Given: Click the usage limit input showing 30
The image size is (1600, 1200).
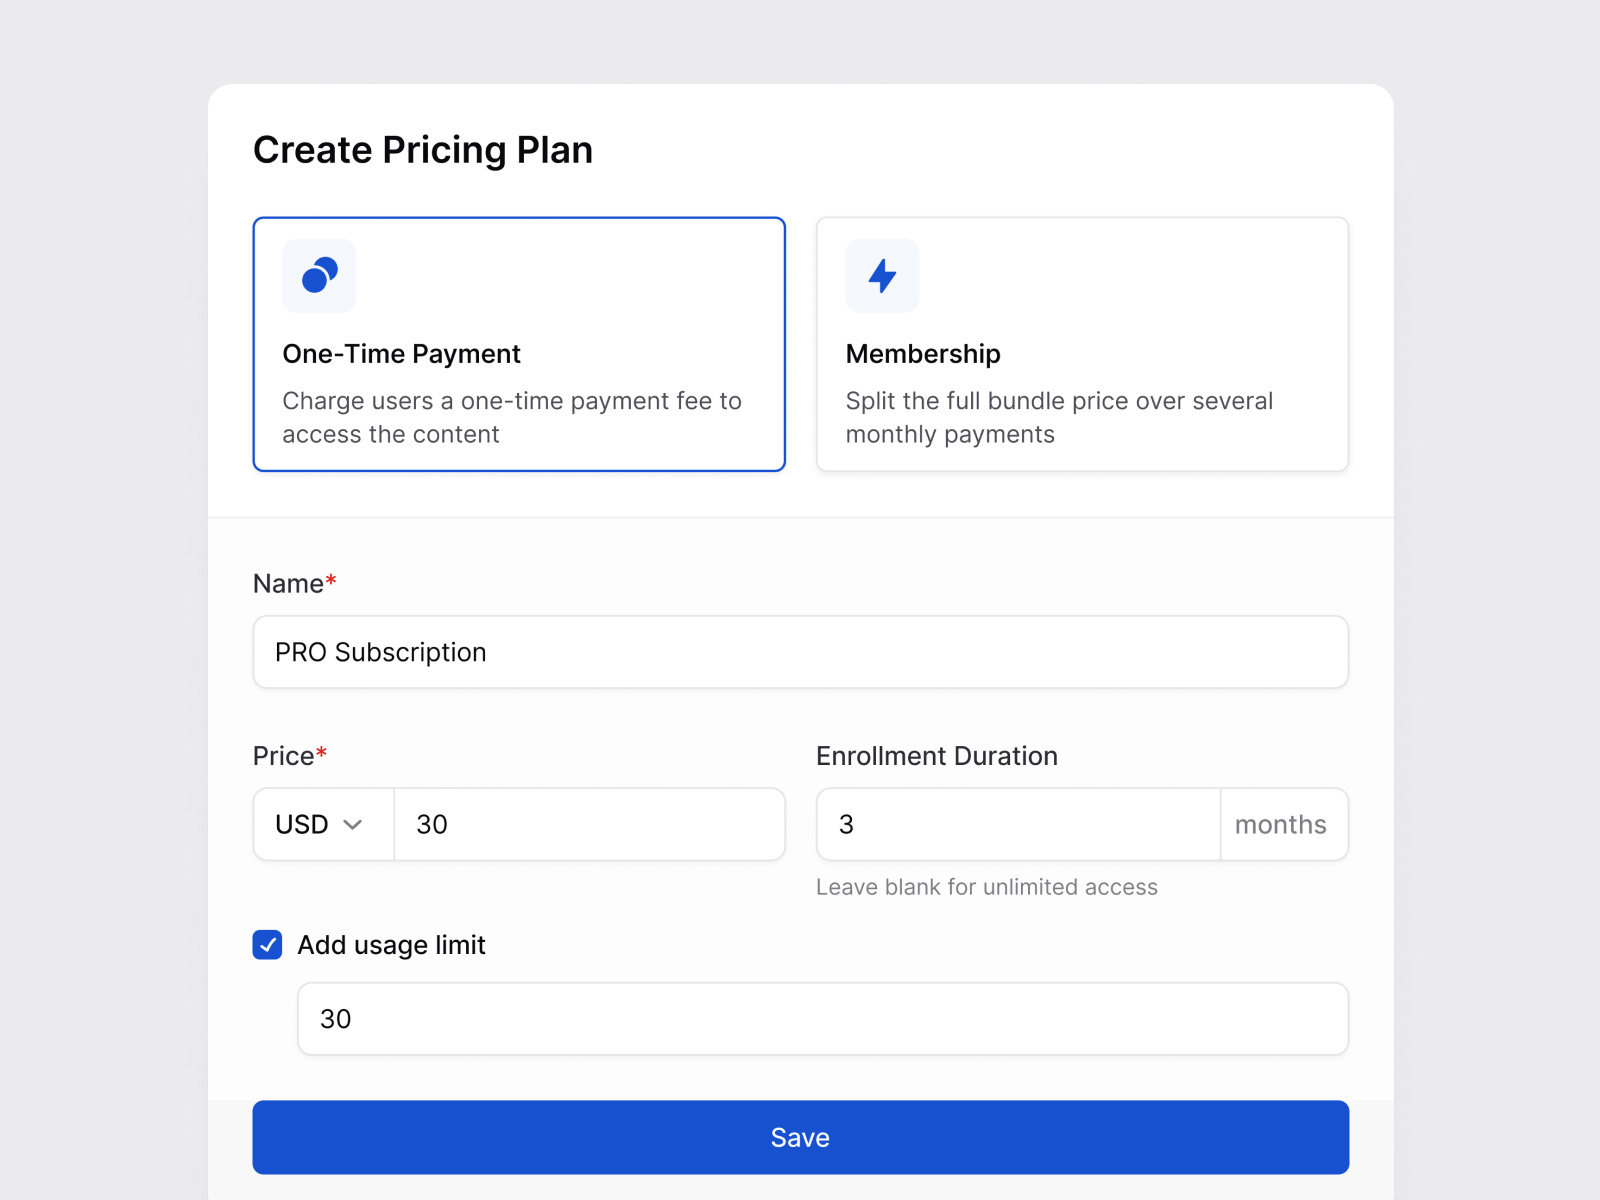Looking at the screenshot, I should pos(822,1018).
